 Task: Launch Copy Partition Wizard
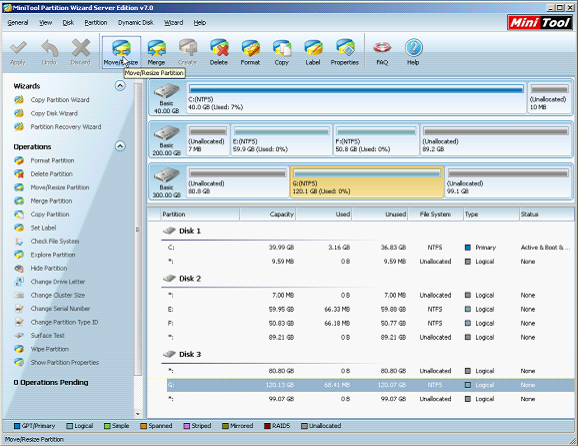(60, 100)
